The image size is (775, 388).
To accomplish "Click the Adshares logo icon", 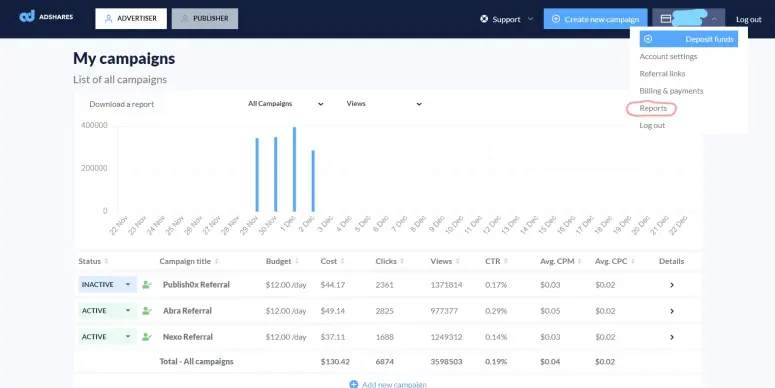I will [27, 16].
